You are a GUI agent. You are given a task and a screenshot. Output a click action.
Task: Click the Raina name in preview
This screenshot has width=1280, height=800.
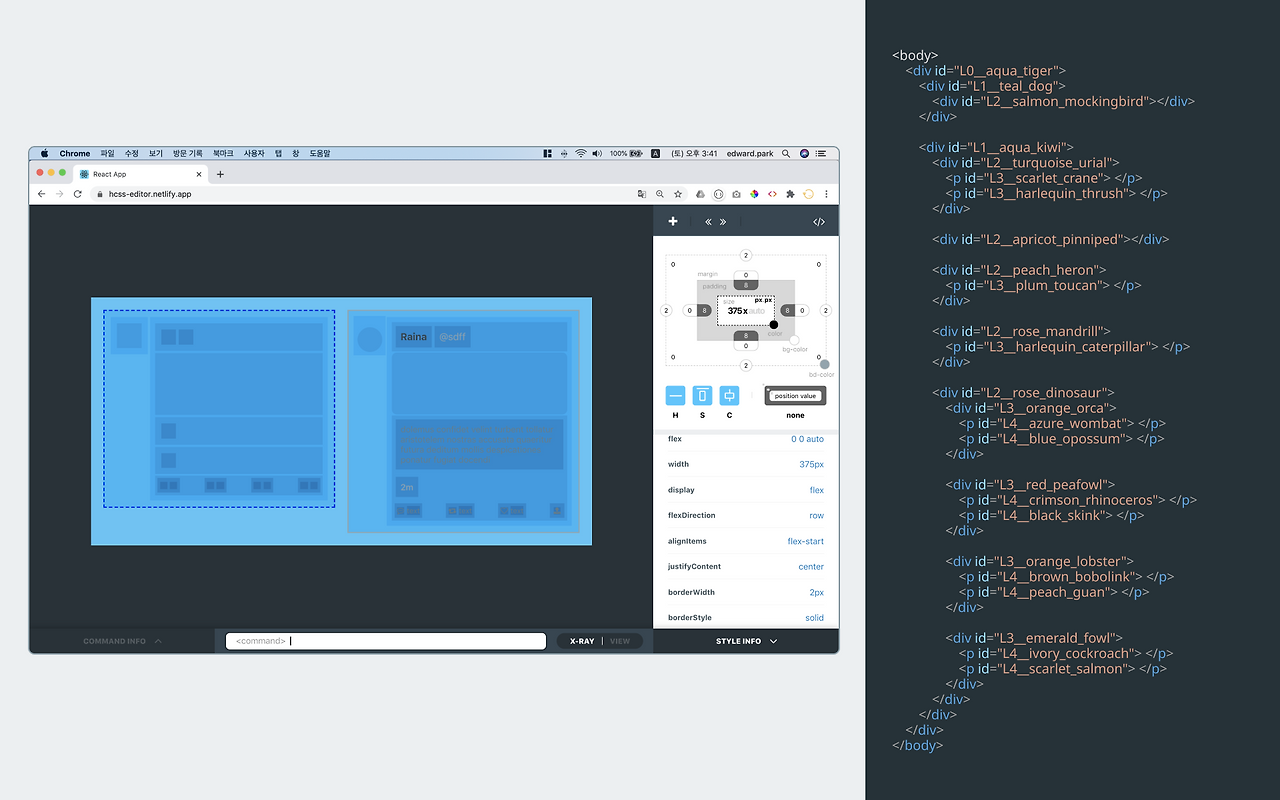point(414,337)
